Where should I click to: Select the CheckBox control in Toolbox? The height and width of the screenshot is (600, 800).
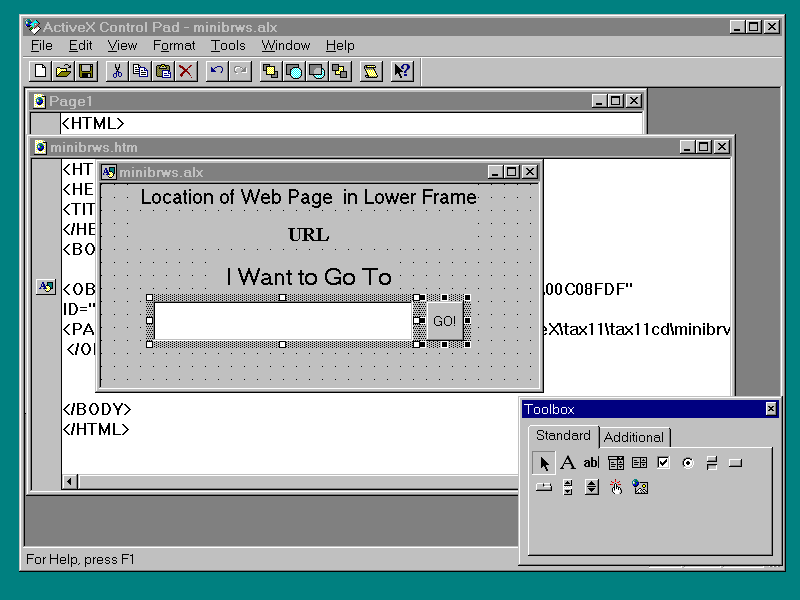pos(663,463)
